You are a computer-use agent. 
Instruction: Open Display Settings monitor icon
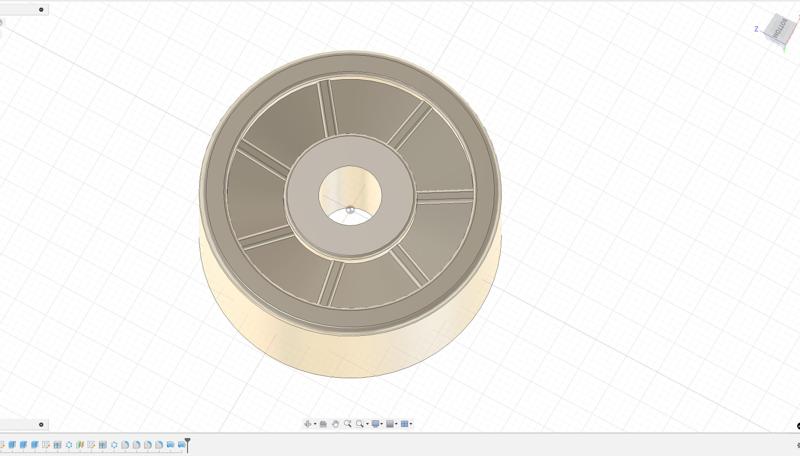pos(376,424)
